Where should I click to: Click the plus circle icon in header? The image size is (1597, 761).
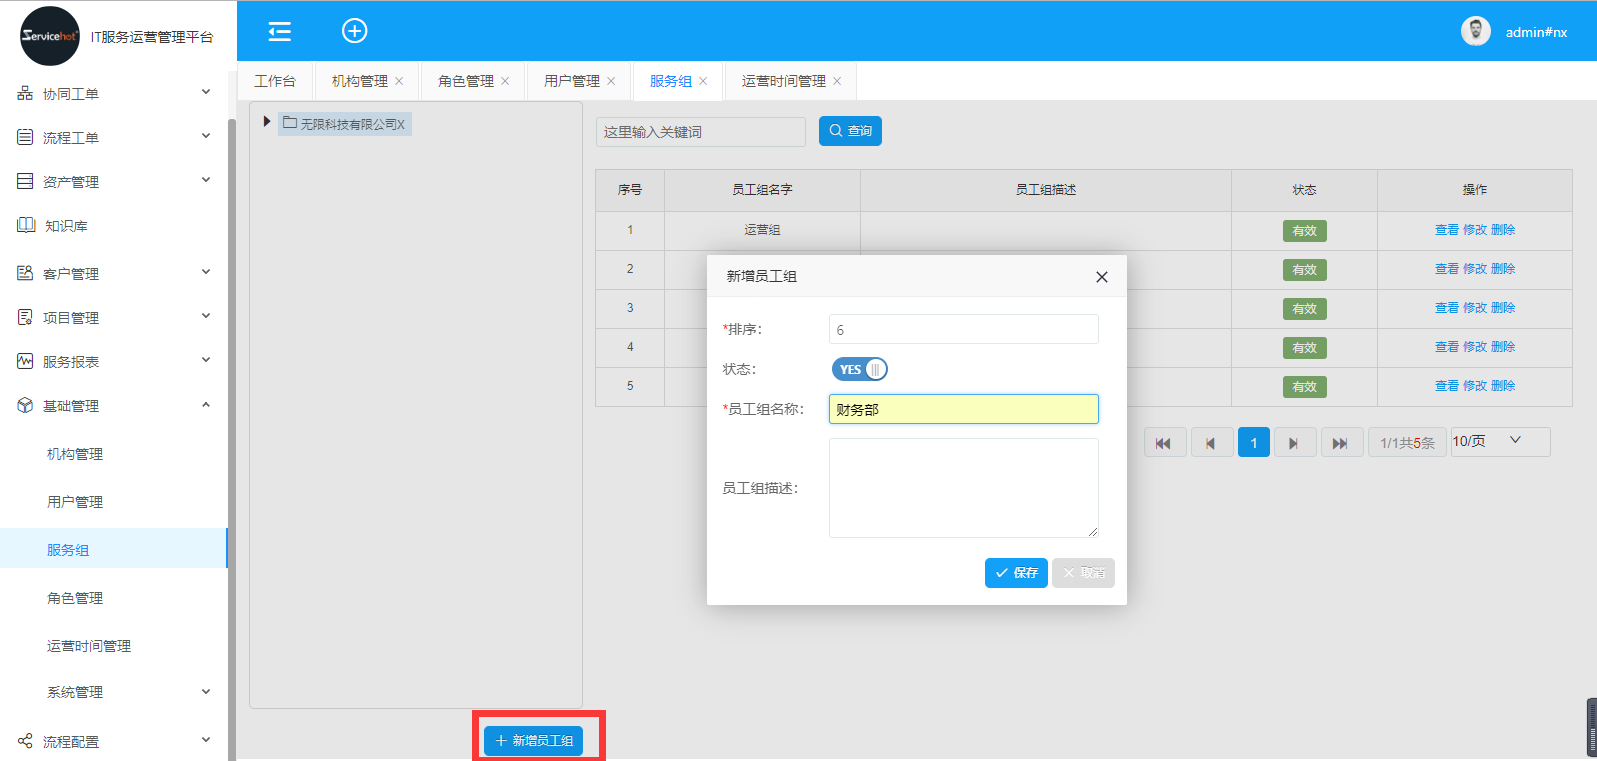click(x=354, y=31)
